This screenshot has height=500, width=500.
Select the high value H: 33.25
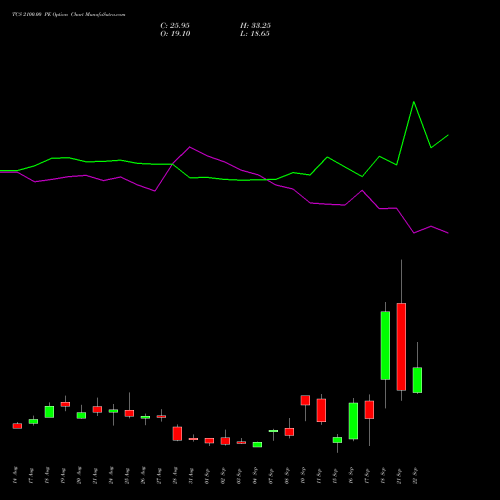[x=255, y=26]
